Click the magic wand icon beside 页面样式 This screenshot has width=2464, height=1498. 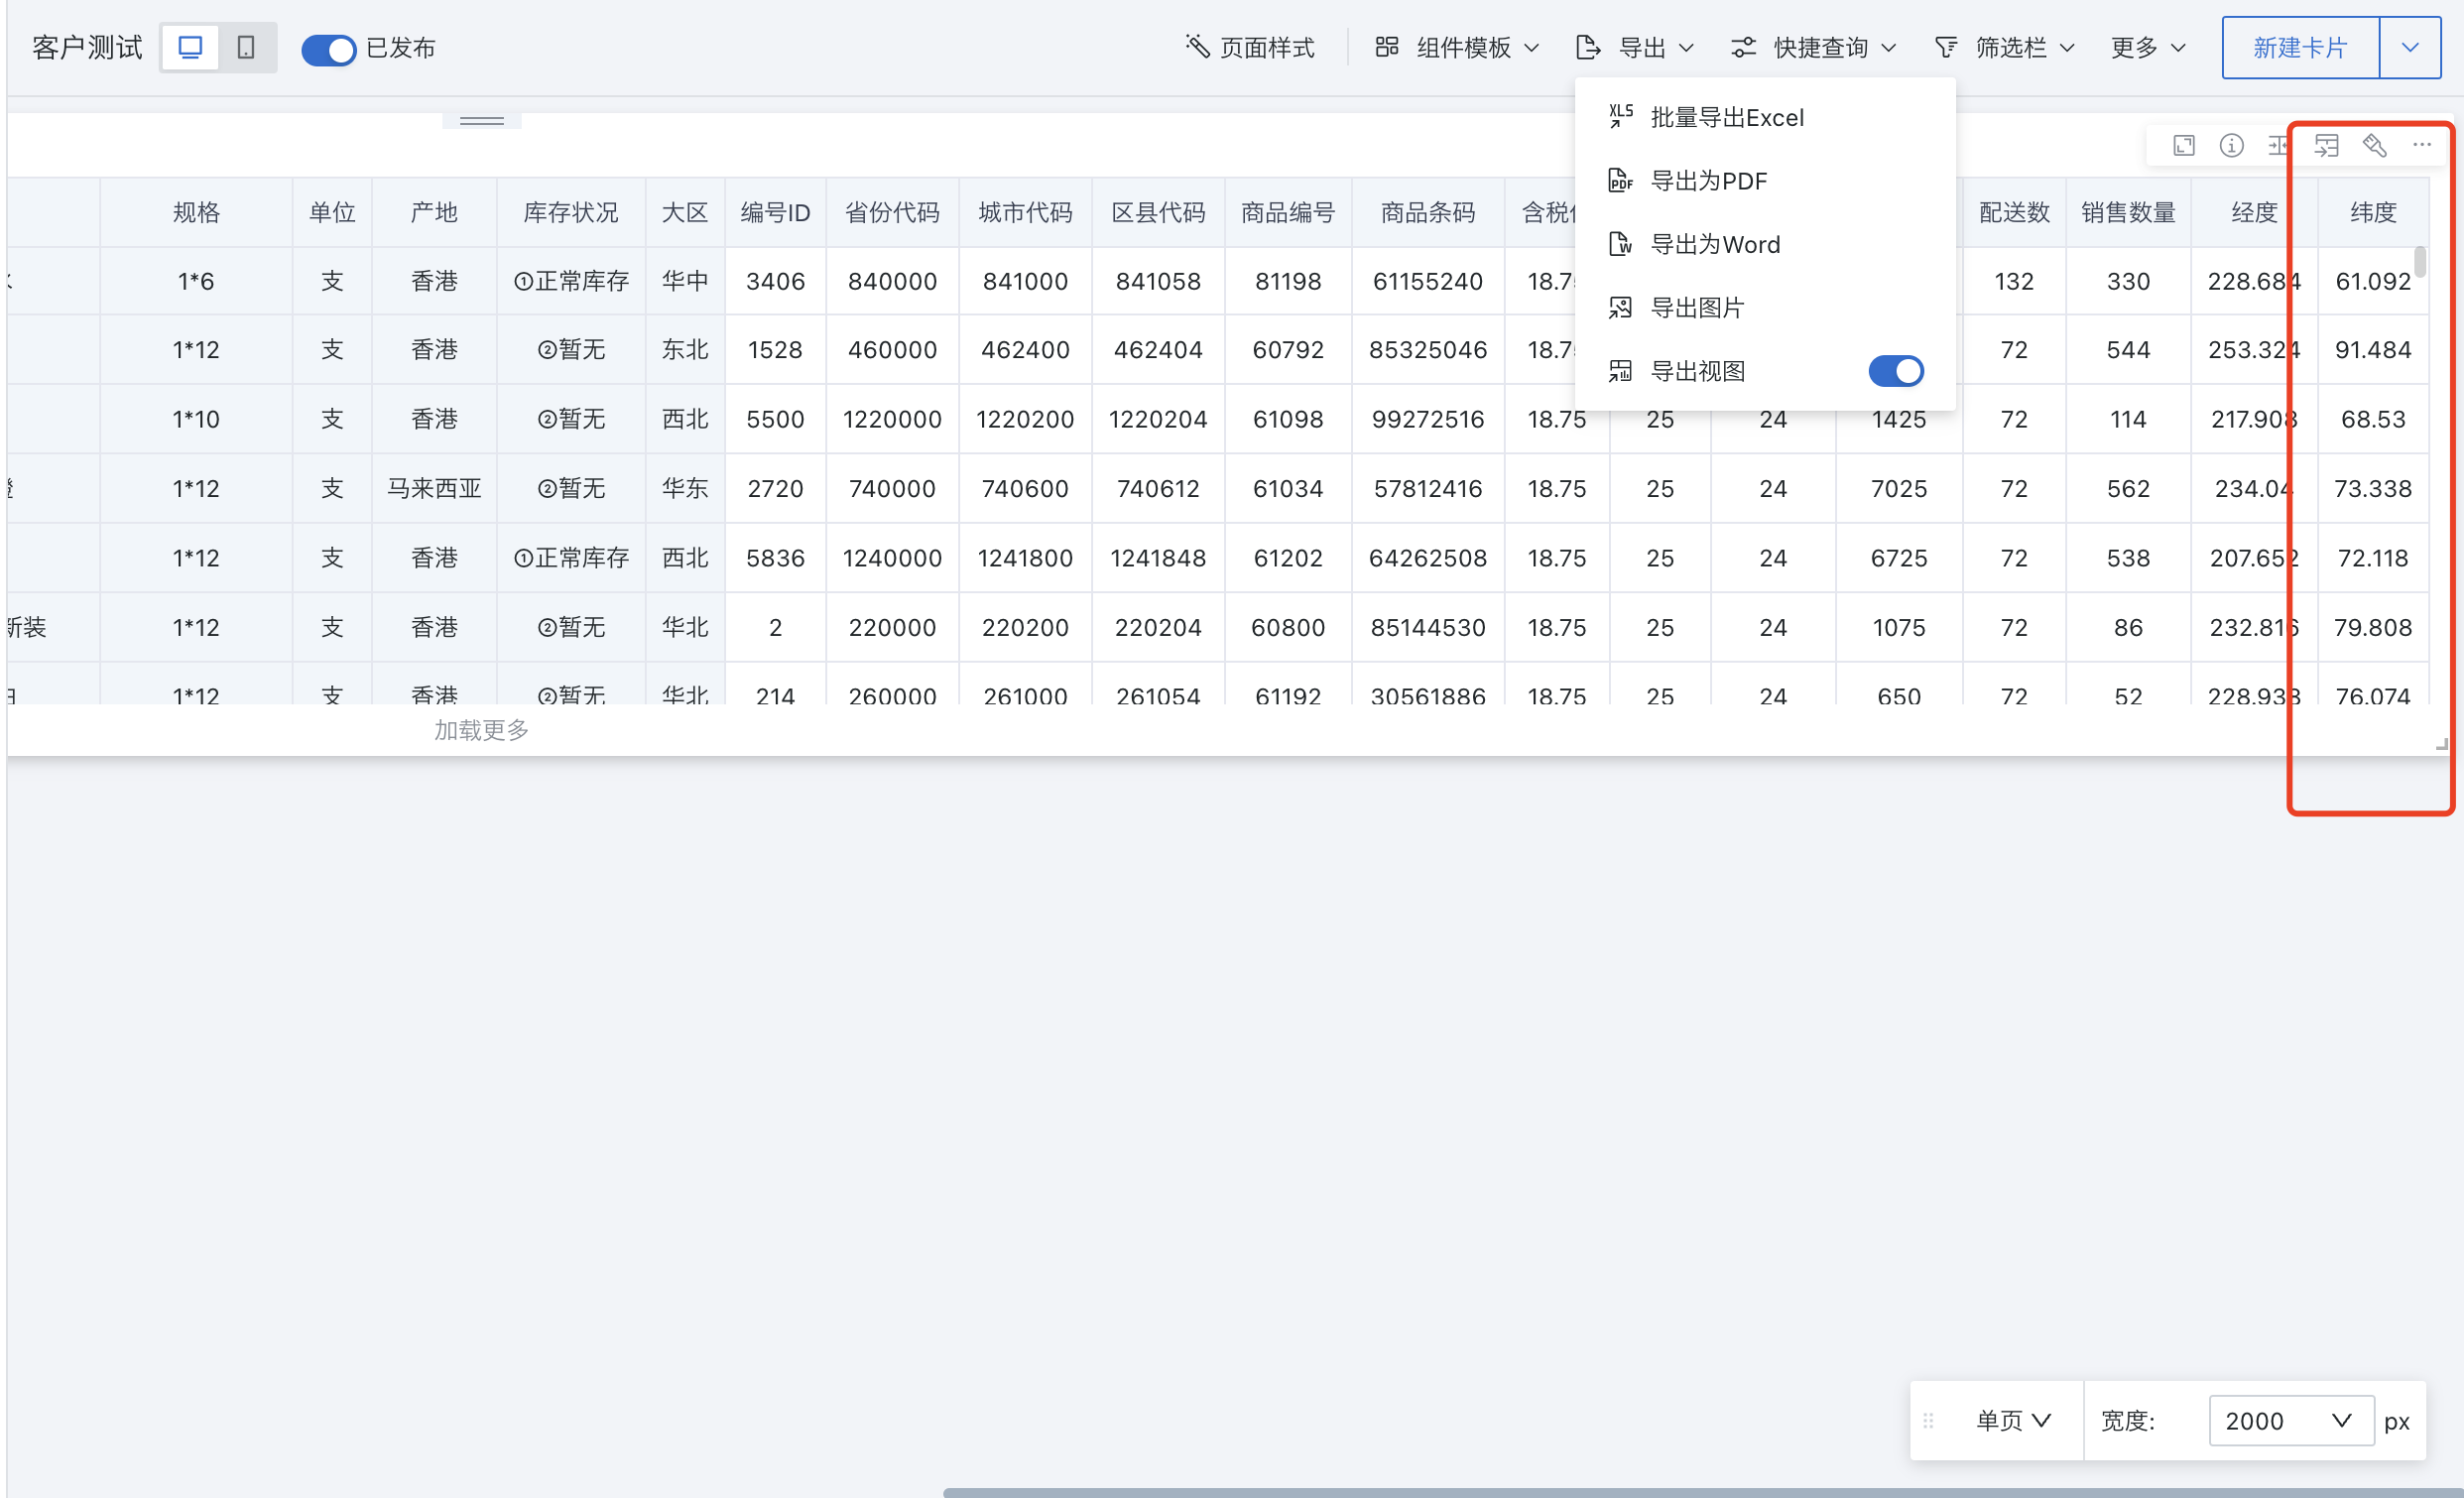[x=1197, y=46]
